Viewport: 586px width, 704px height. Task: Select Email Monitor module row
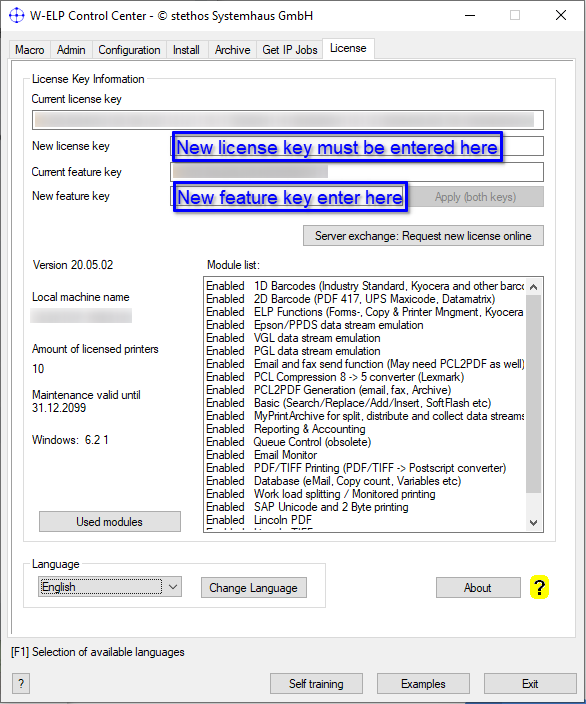(x=365, y=455)
